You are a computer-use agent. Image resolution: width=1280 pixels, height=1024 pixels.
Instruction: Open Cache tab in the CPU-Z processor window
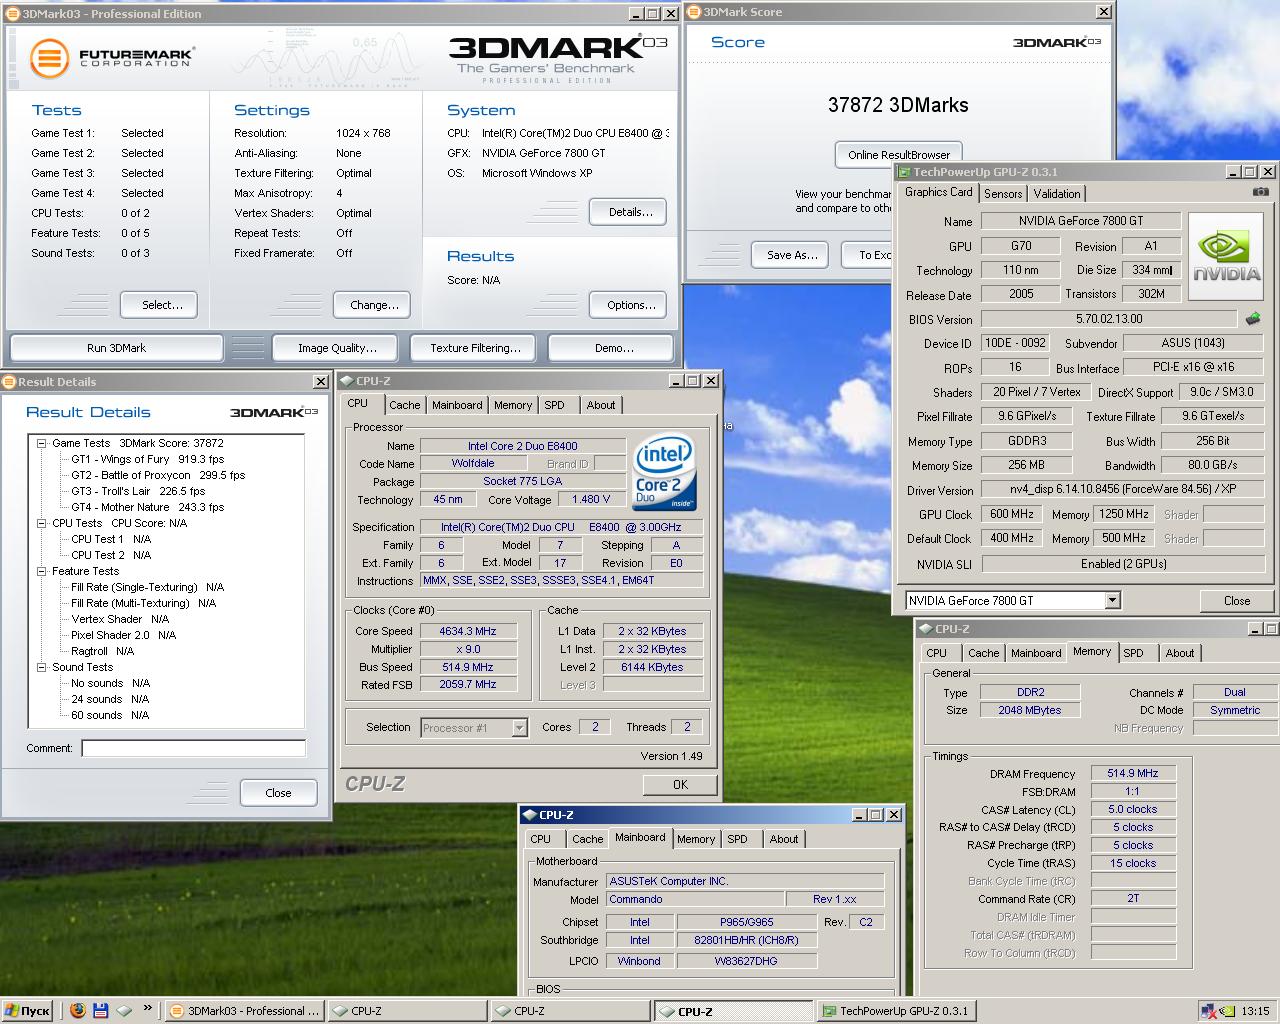[x=405, y=405]
